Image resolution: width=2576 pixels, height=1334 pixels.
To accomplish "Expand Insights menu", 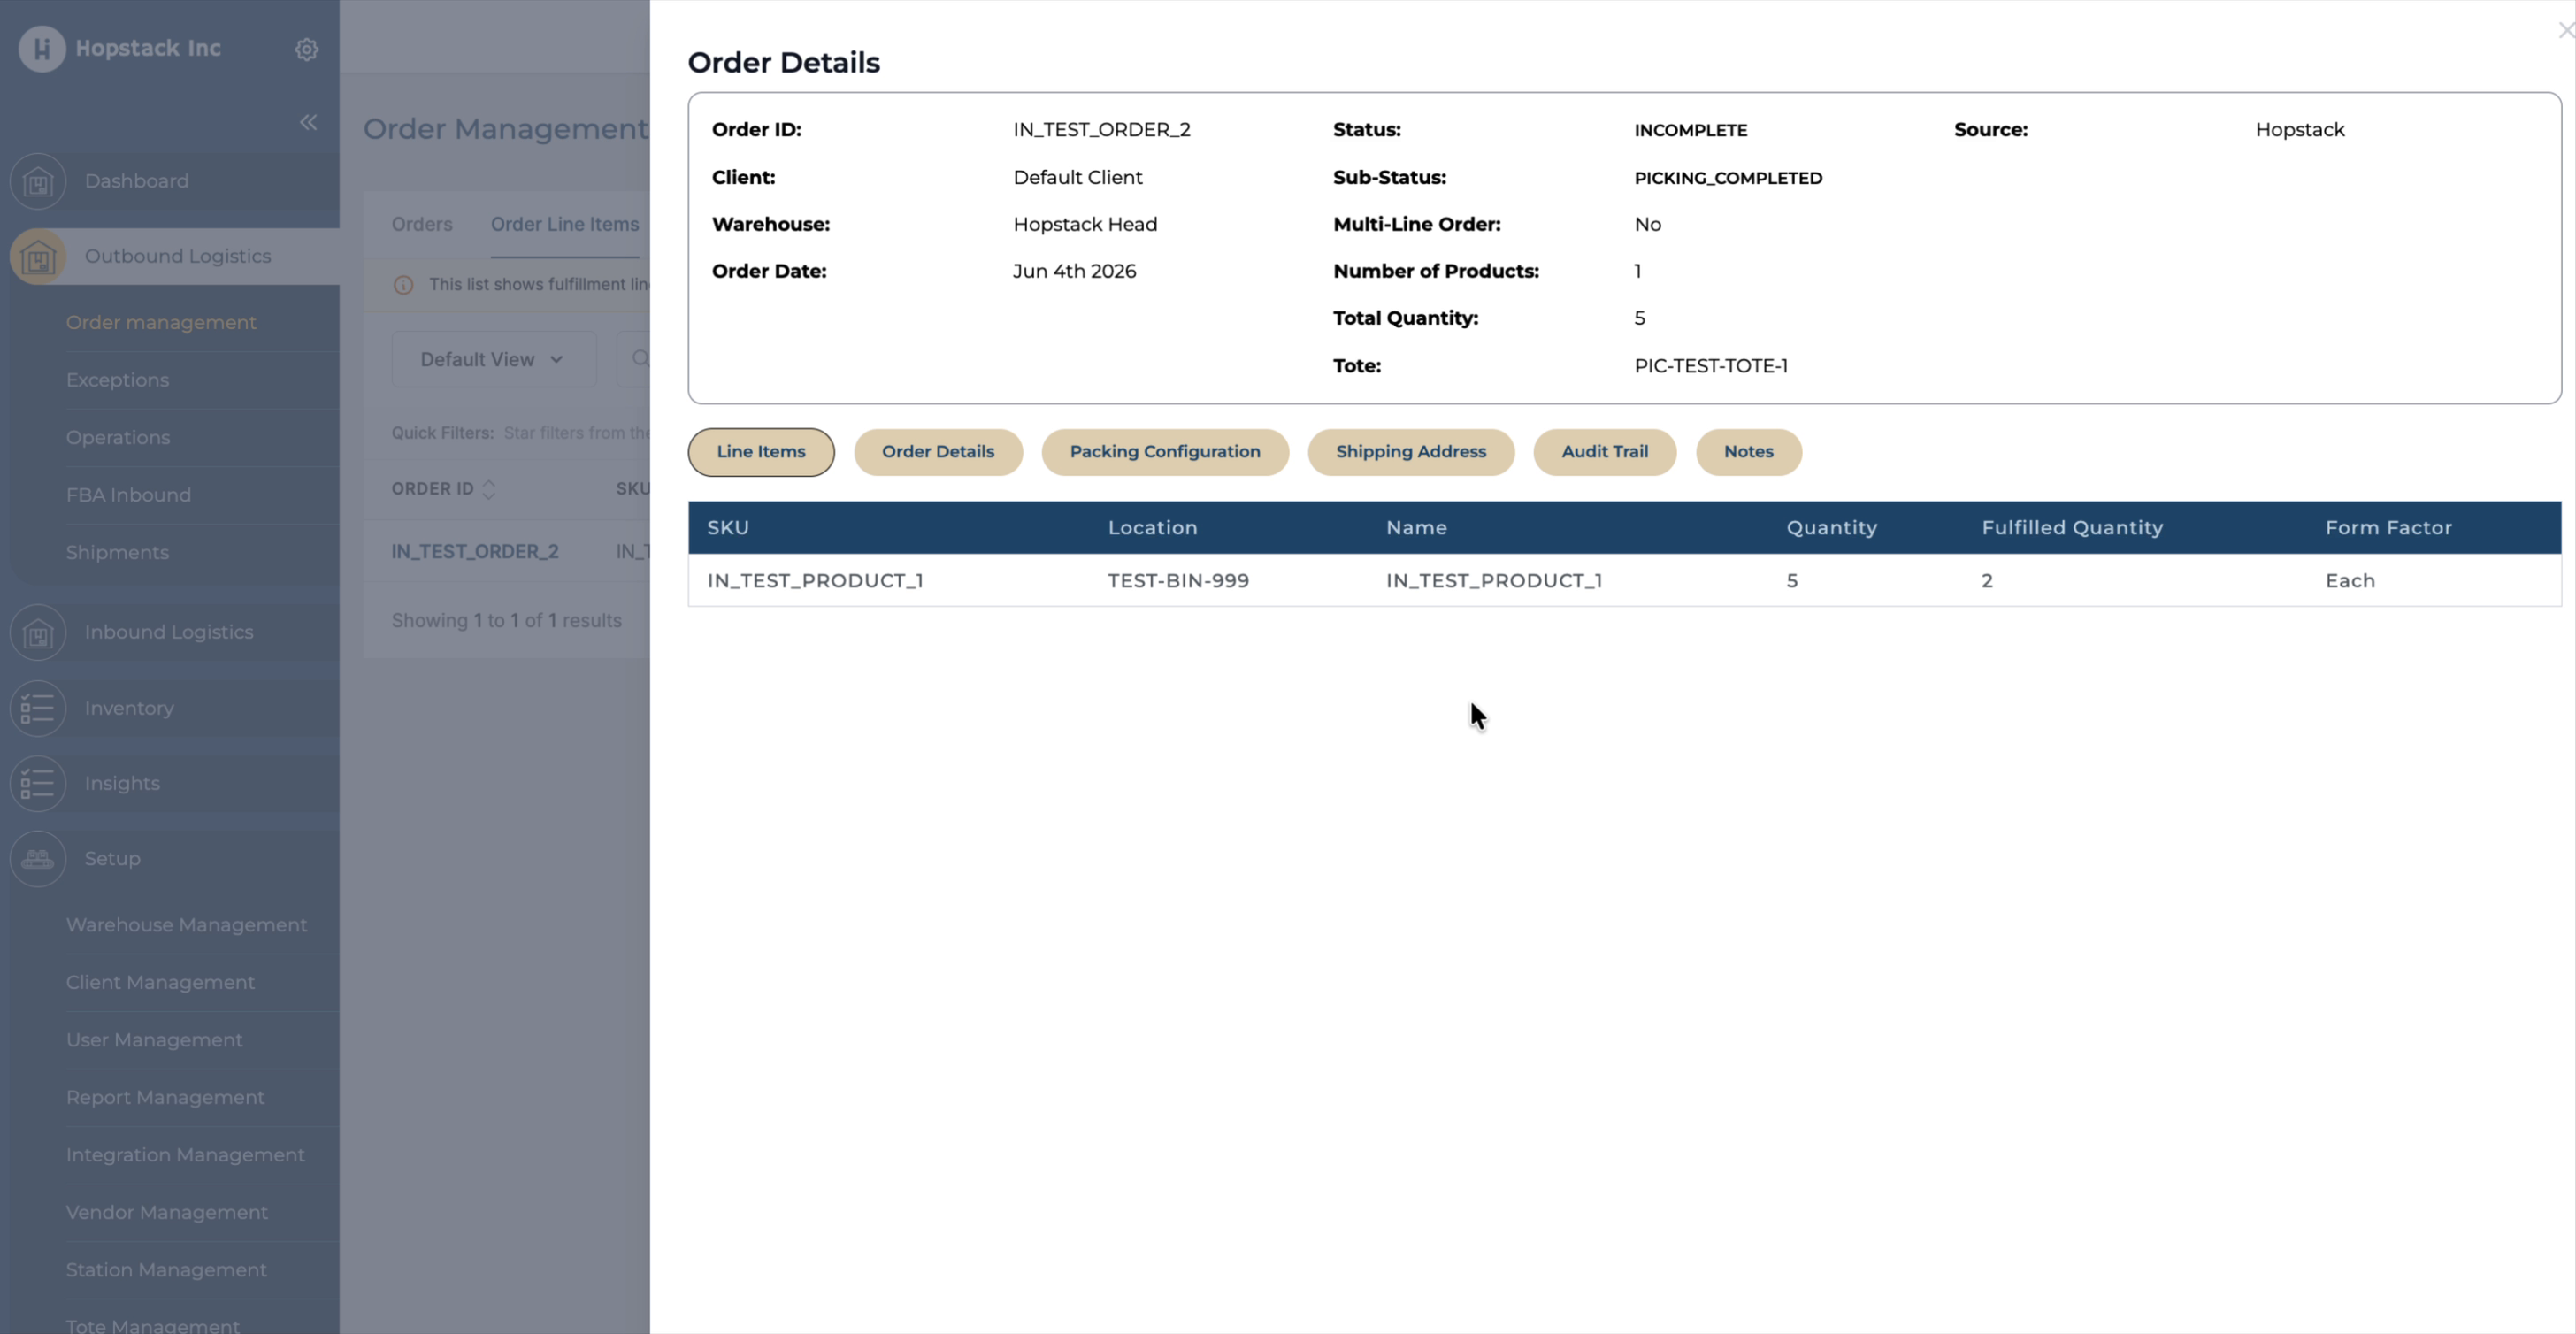I will (122, 783).
